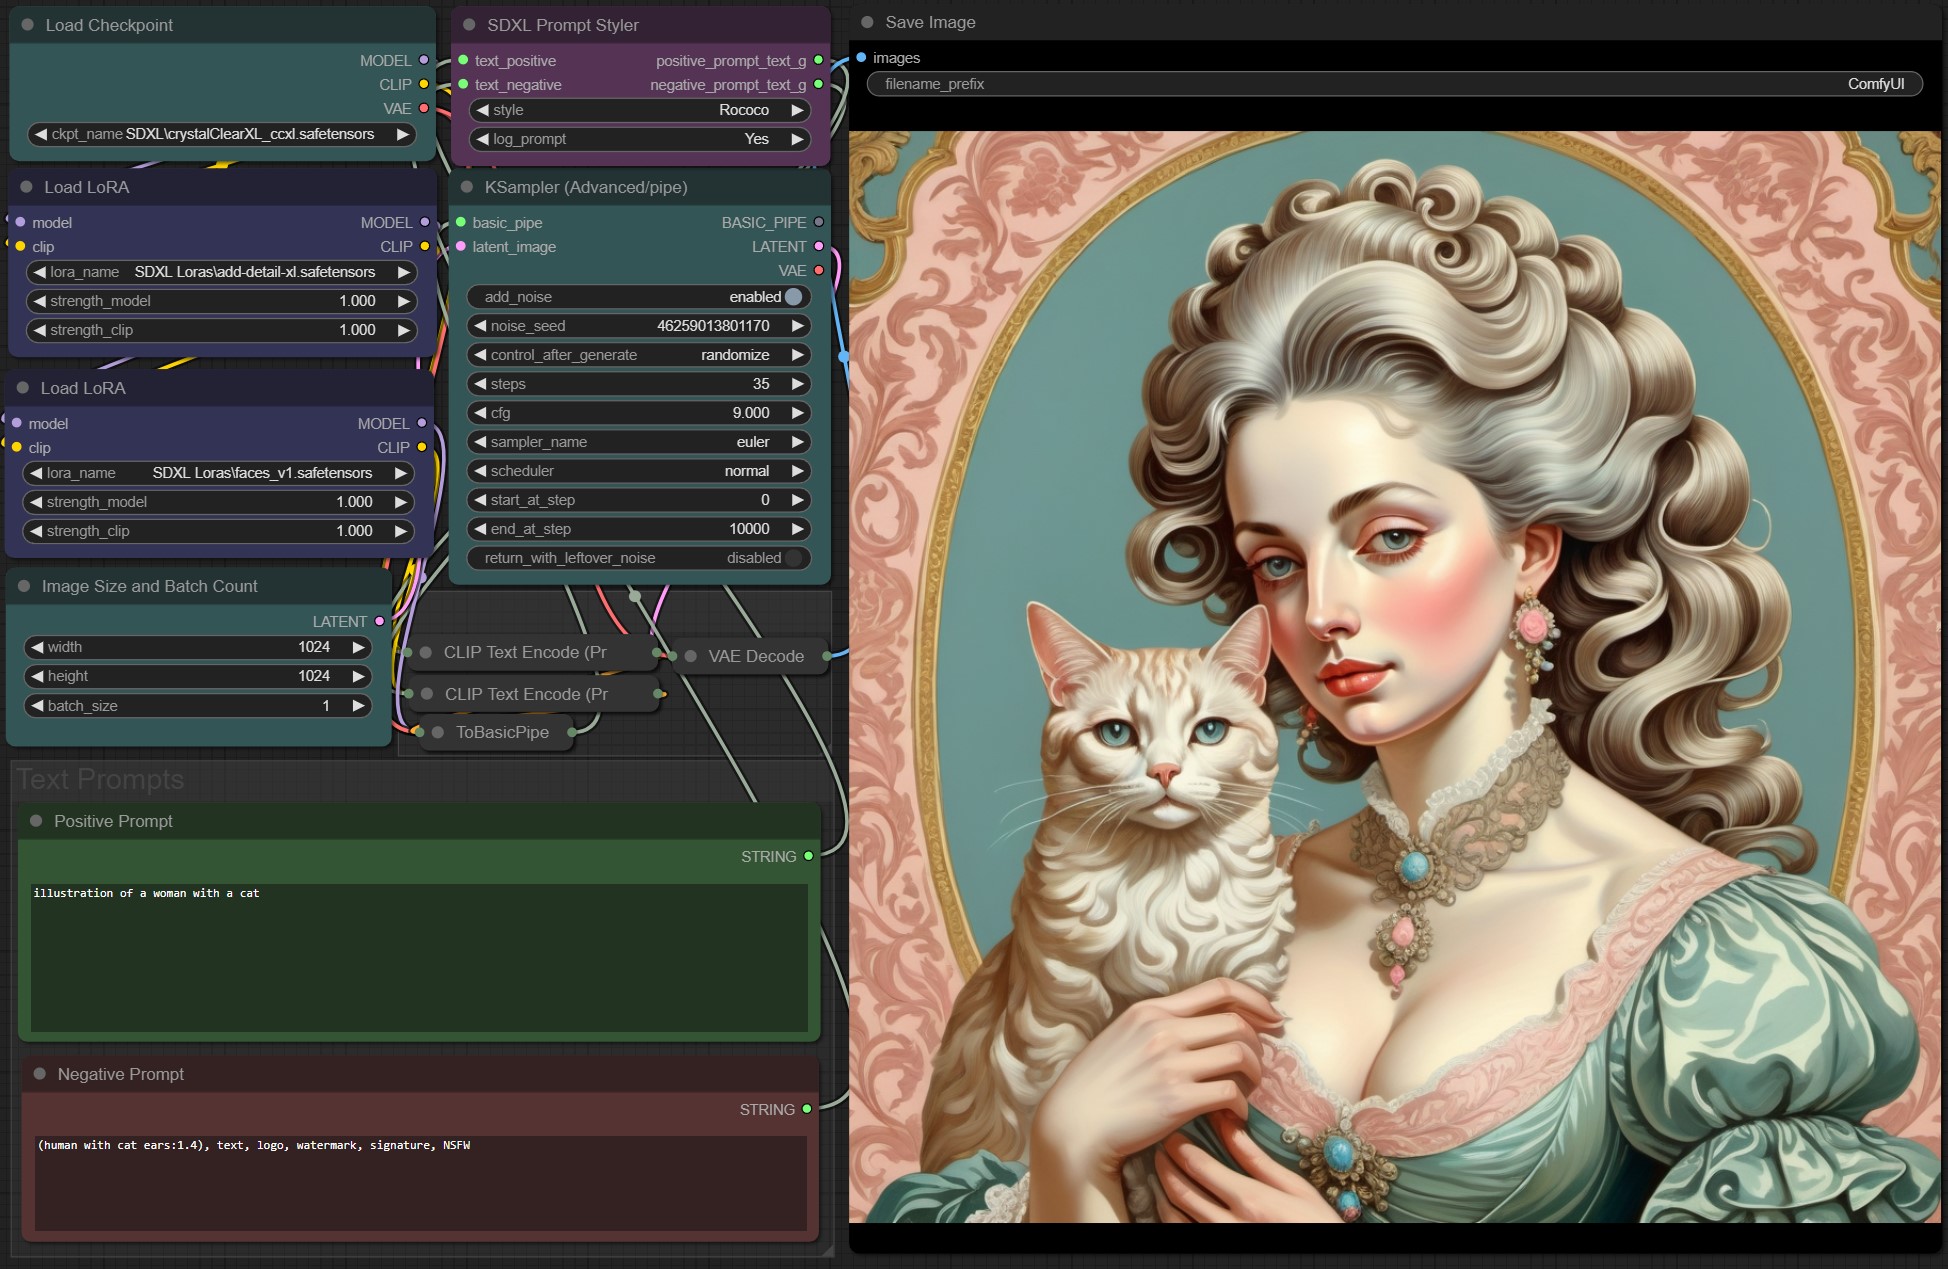1948x1269 pixels.
Task: Click the Image Size LATENT output connector
Action: 379,621
